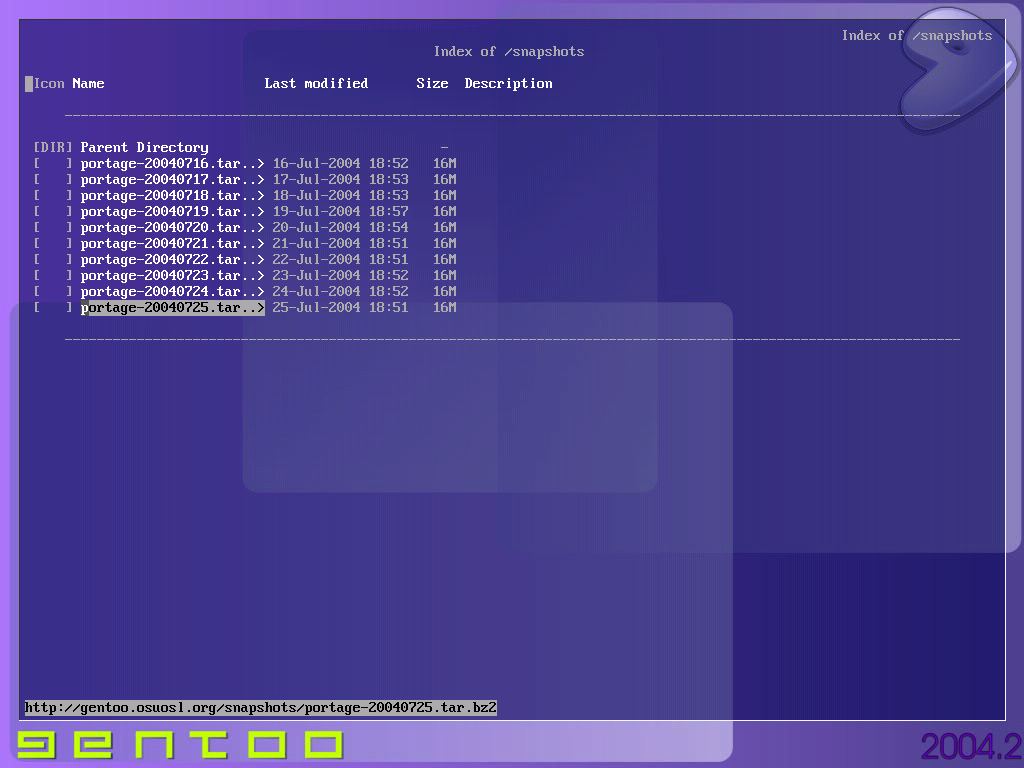
Task: Click the 16M size in the portage-20040725 row
Action: 445,308
